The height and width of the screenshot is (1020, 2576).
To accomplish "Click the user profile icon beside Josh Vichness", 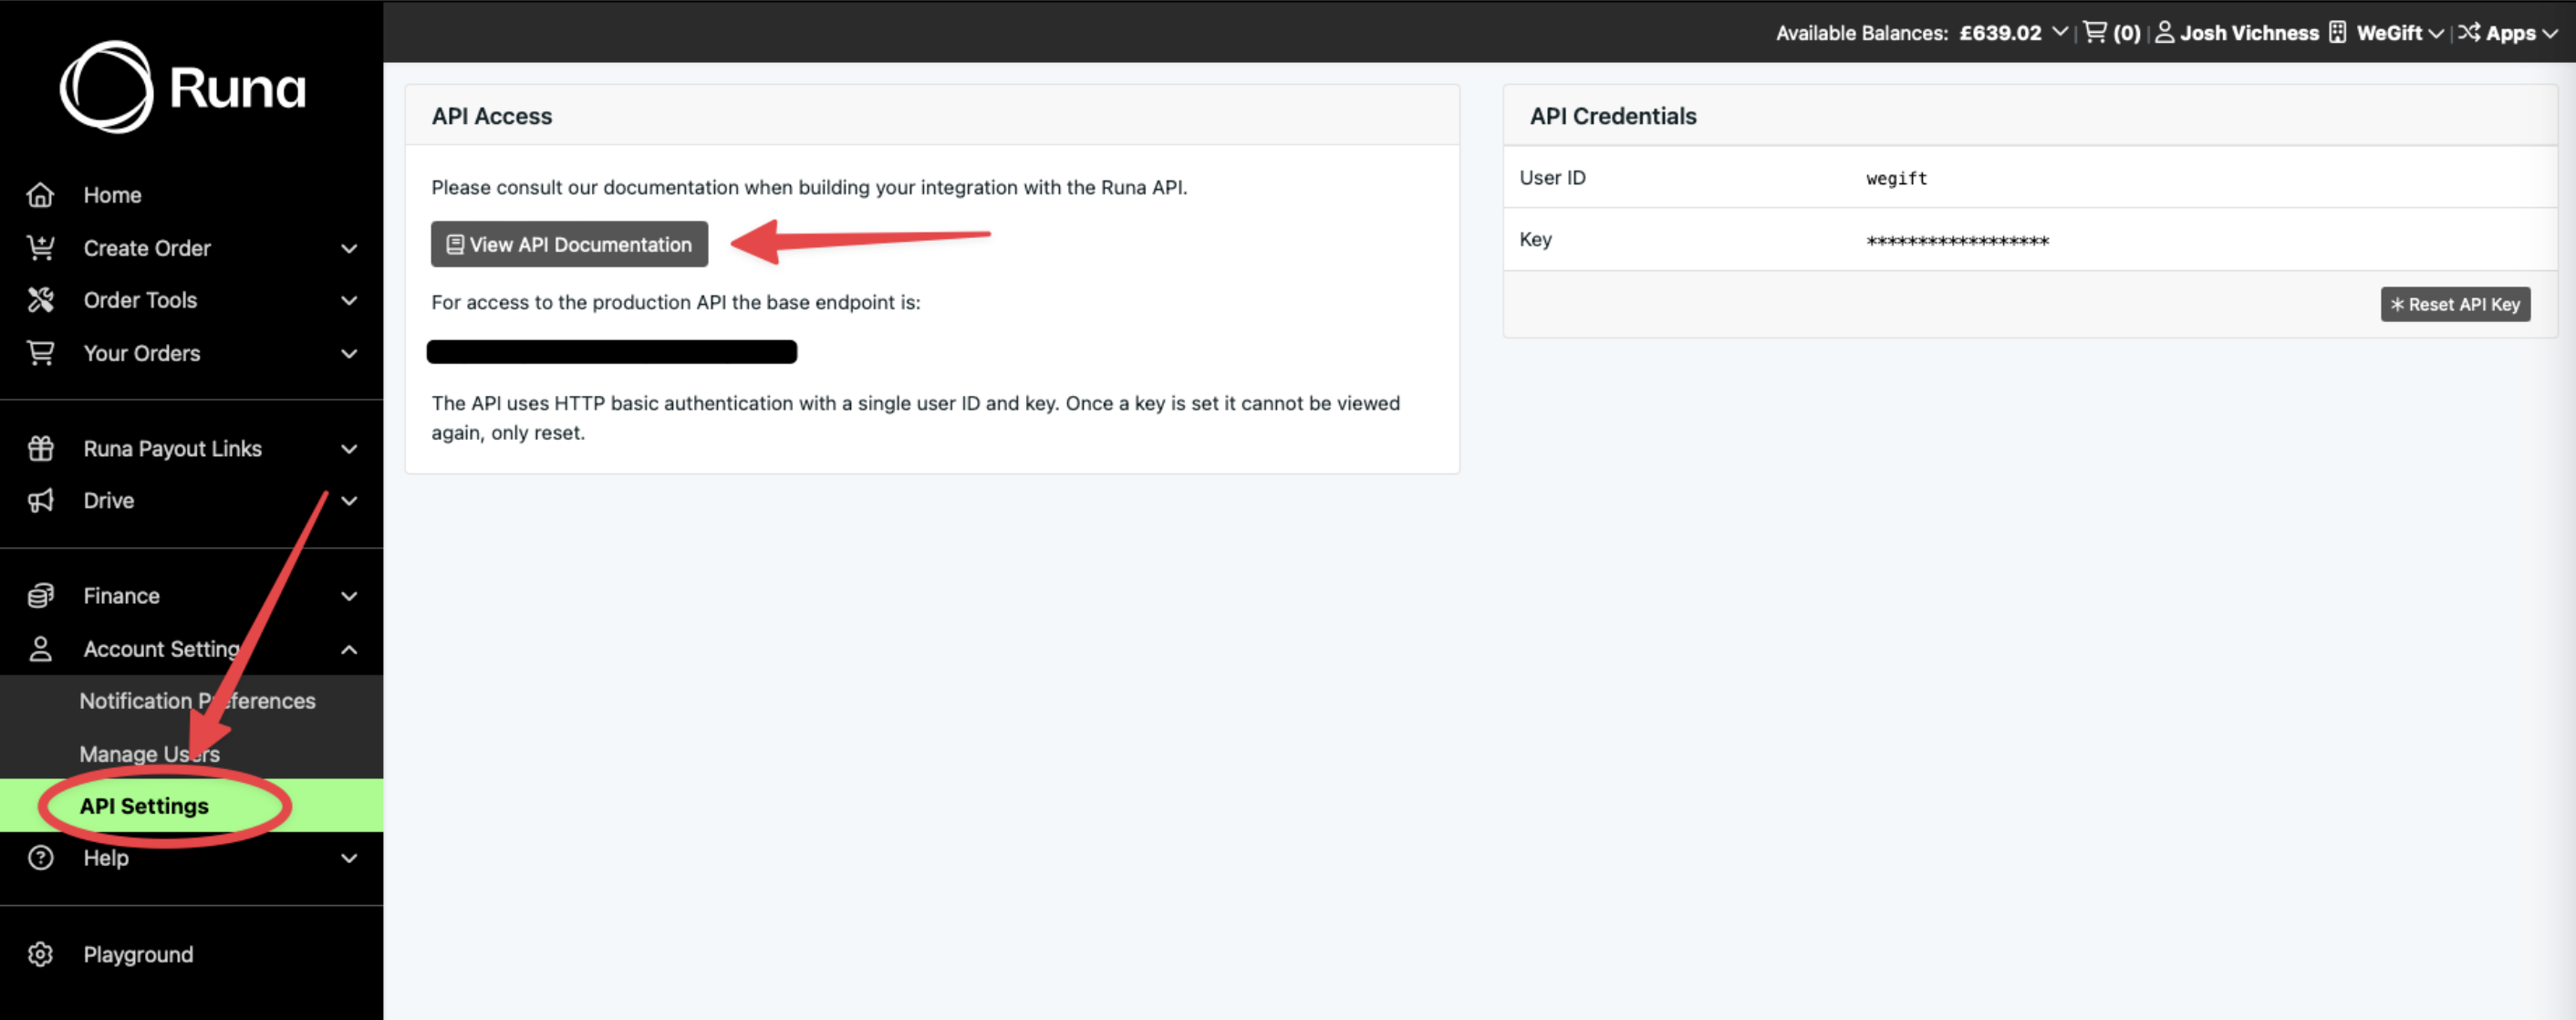I will pos(2164,32).
